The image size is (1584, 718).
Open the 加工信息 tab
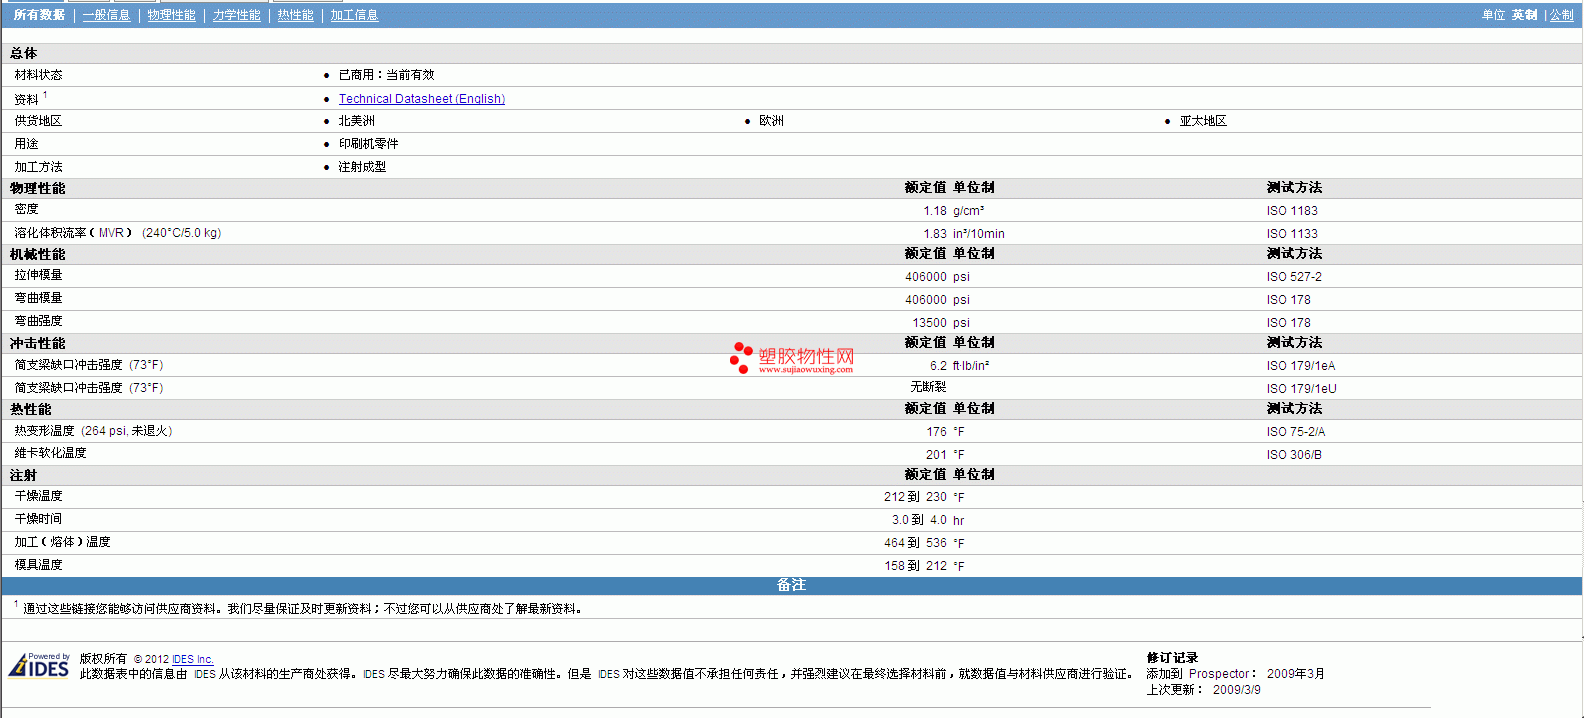[x=354, y=15]
